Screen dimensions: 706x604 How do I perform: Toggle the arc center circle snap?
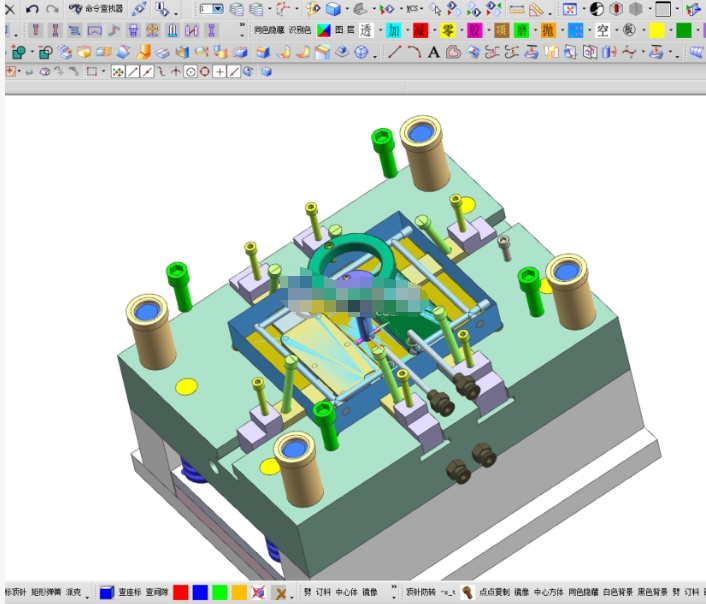[190, 72]
